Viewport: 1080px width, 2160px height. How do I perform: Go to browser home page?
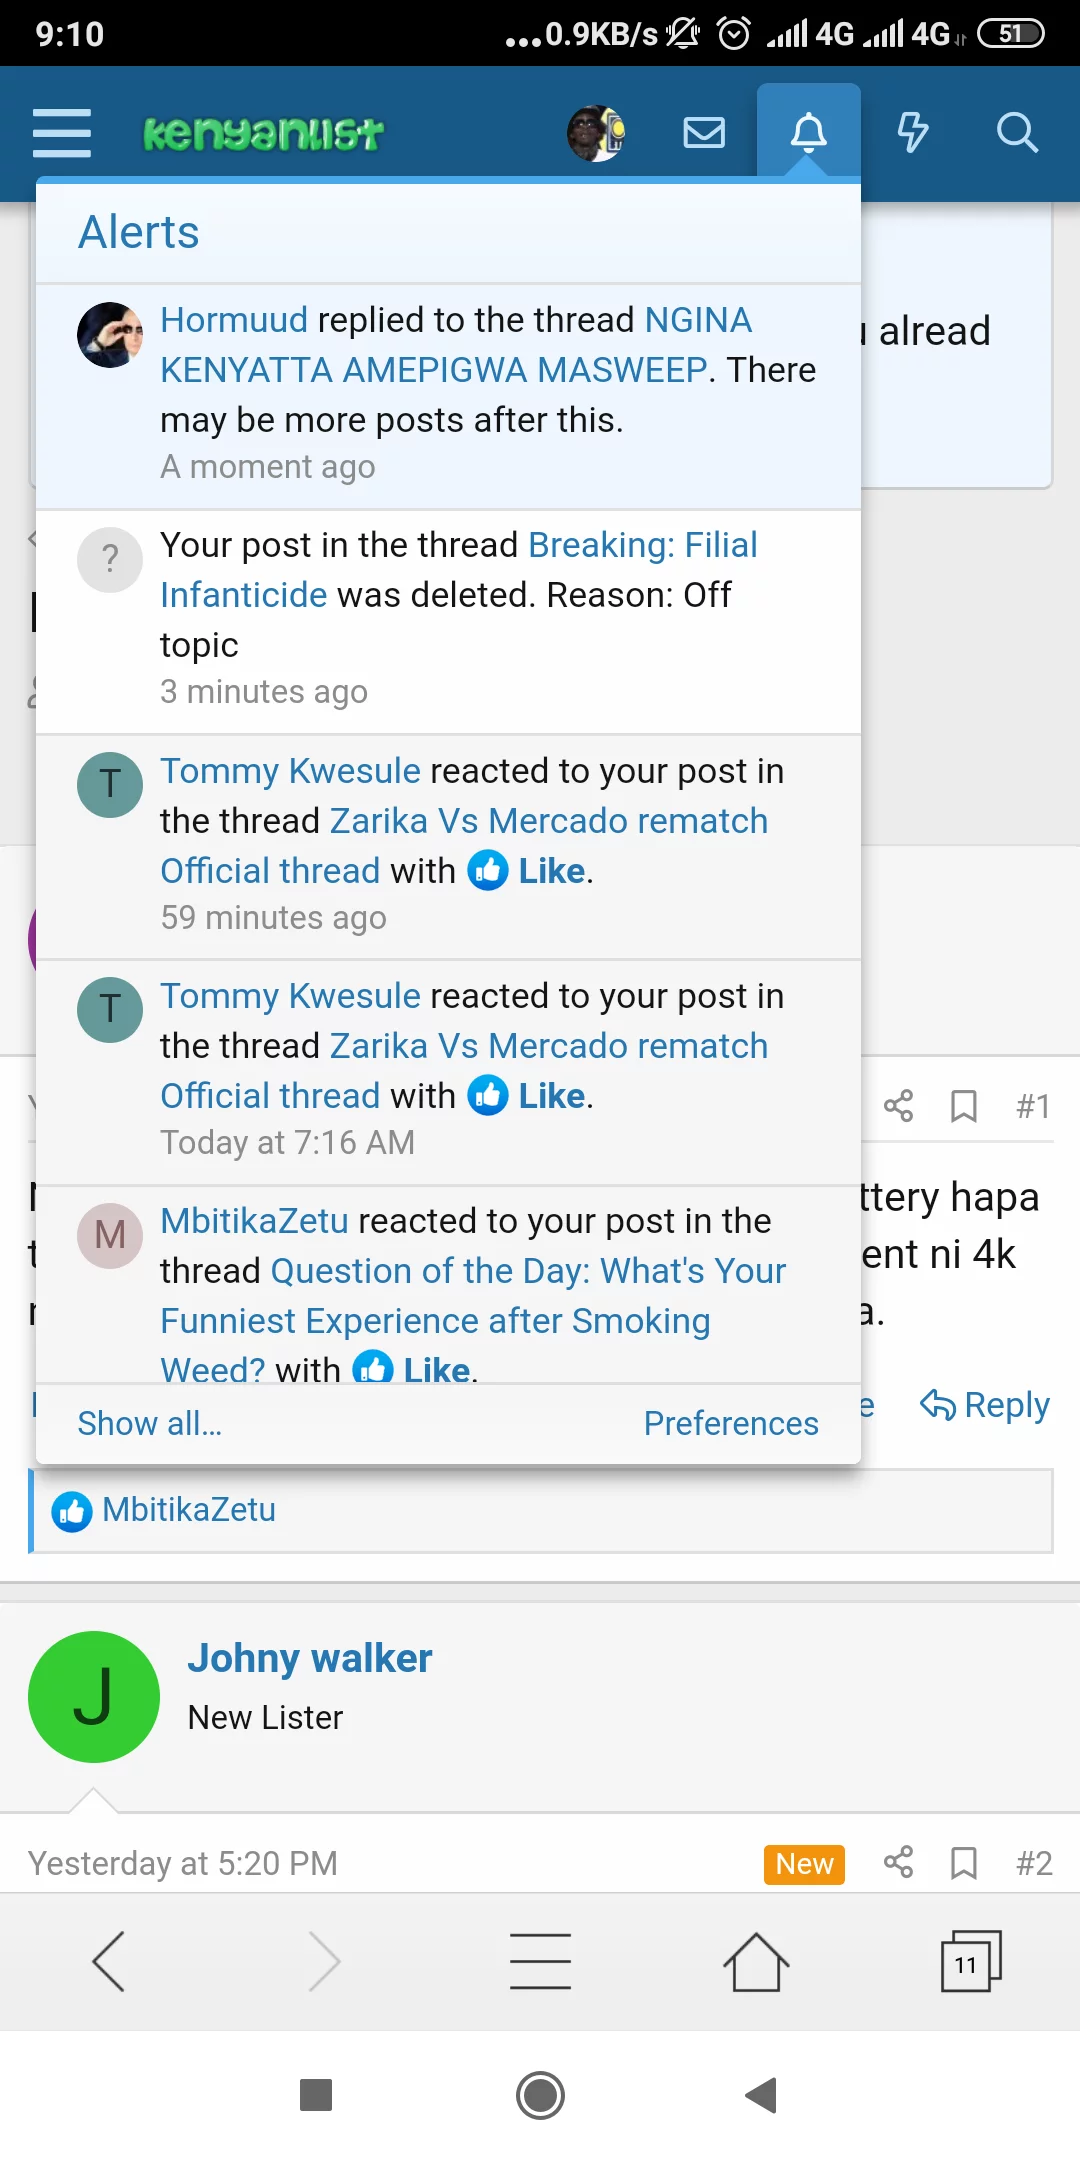point(756,1962)
